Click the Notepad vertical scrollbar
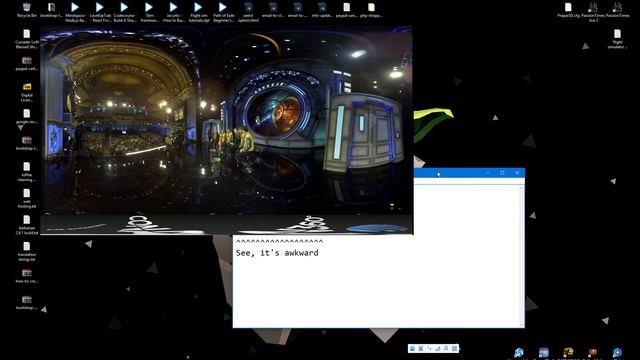This screenshot has height=360, width=640. [522, 256]
